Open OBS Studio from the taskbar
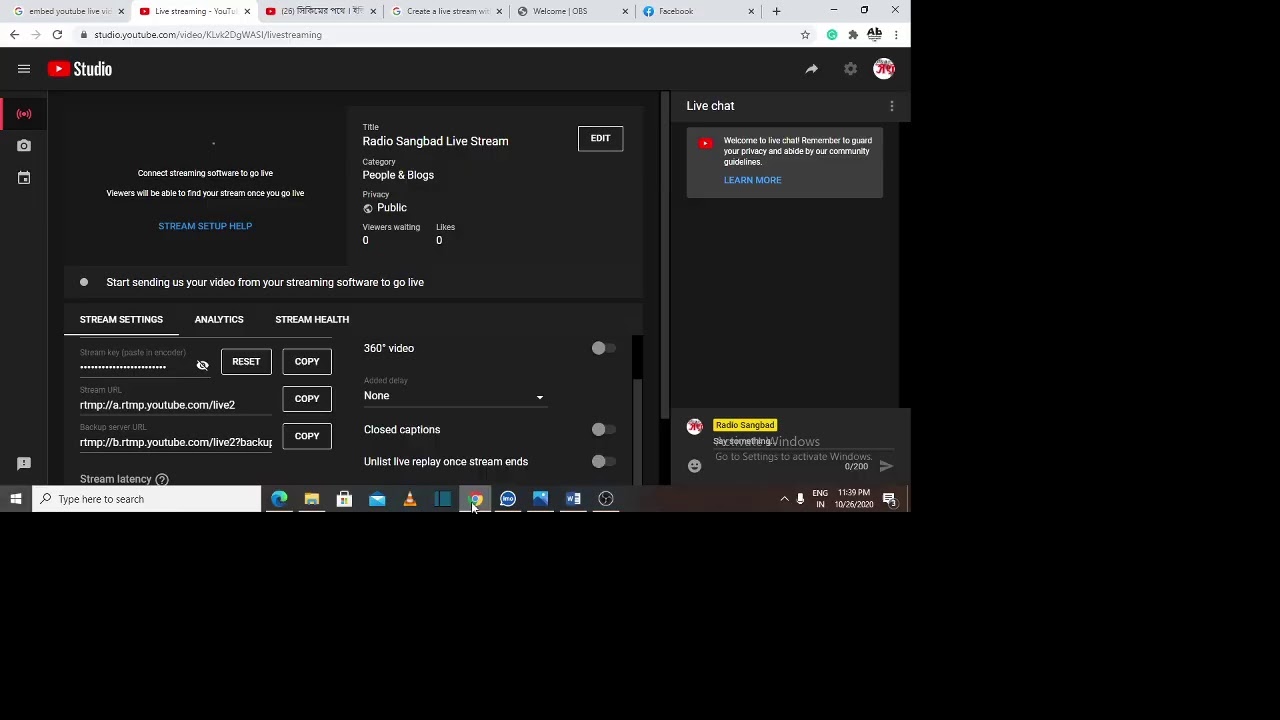 point(606,499)
